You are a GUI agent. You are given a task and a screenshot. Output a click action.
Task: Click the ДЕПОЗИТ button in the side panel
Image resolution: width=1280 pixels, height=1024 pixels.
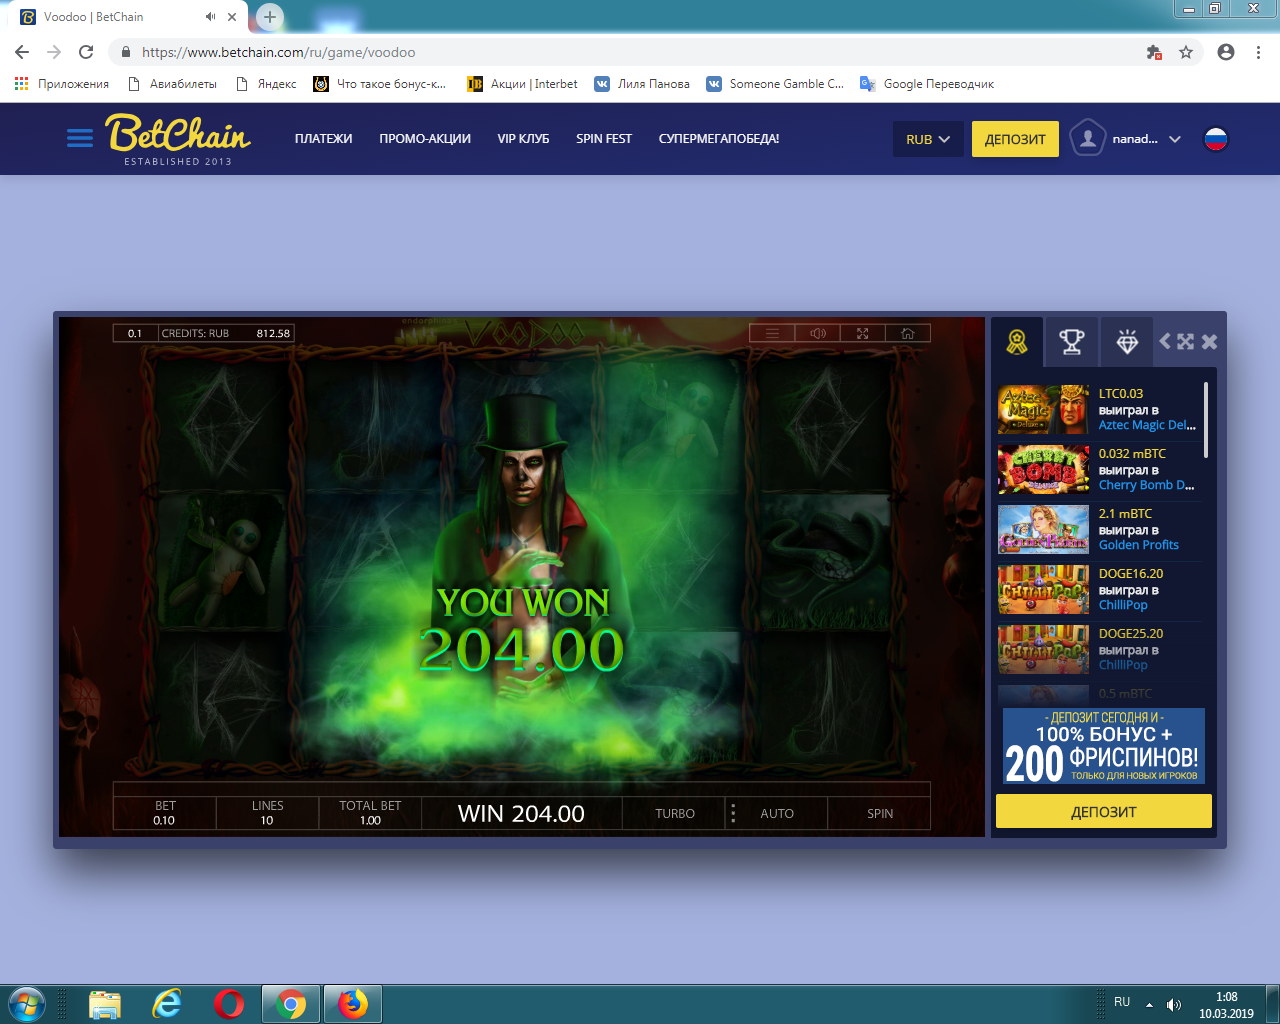pyautogui.click(x=1104, y=811)
